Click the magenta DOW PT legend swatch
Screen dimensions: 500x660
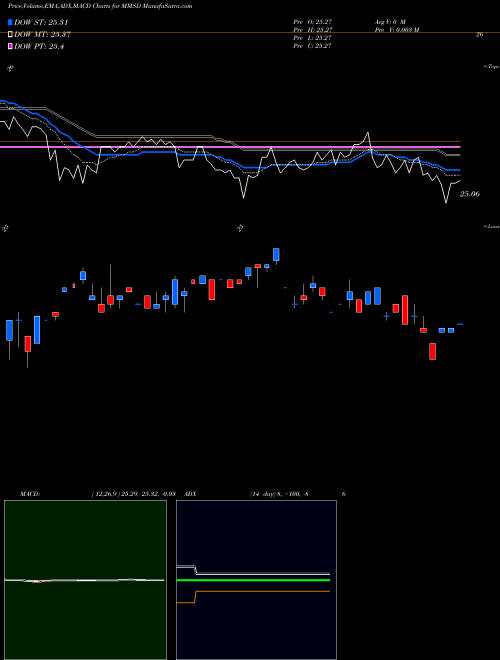click(10, 47)
